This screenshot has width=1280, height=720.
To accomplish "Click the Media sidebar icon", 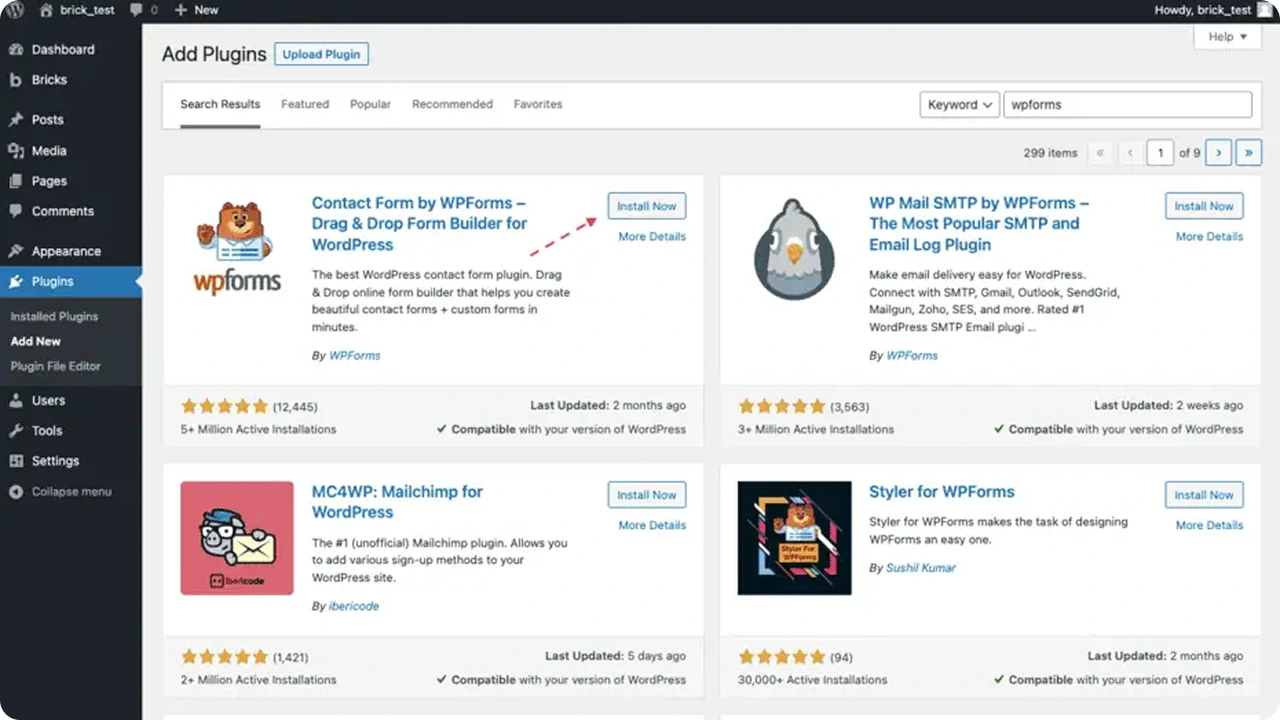I will coord(16,151).
